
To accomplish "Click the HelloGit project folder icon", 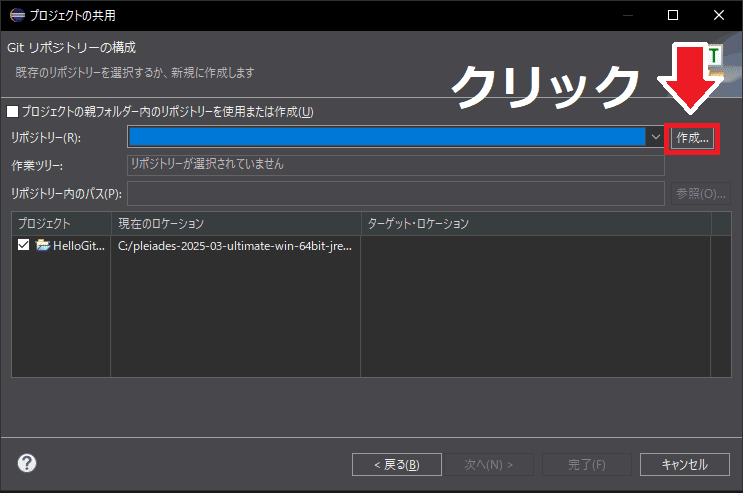I will 43,246.
